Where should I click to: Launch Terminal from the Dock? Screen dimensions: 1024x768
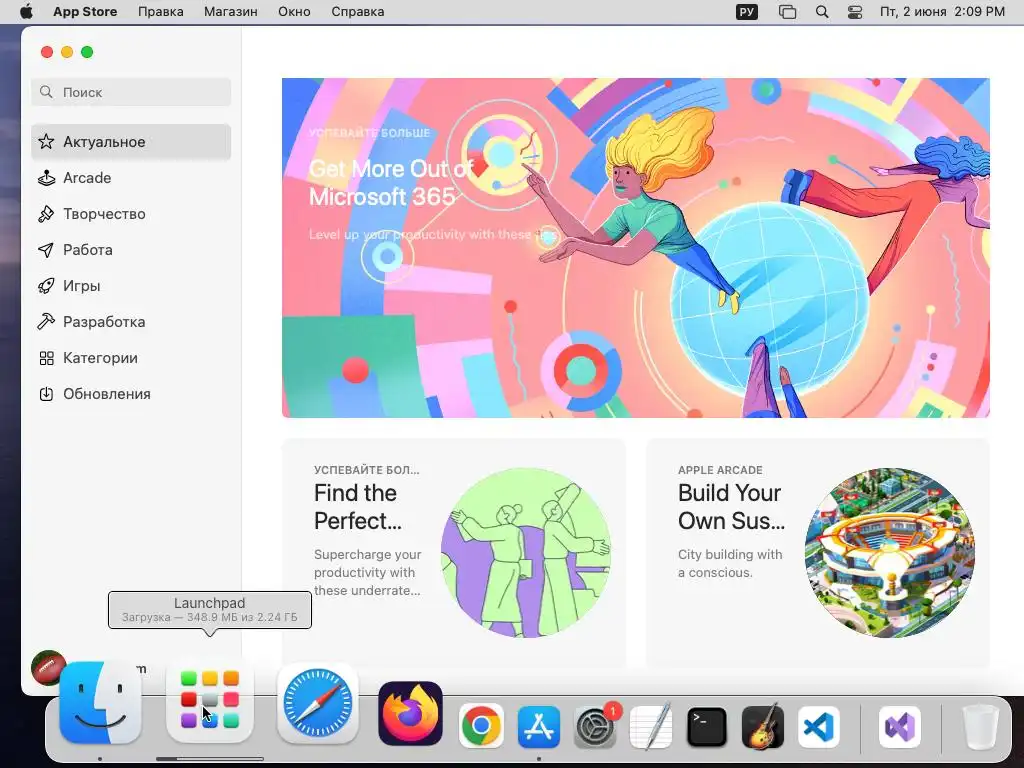coord(707,726)
